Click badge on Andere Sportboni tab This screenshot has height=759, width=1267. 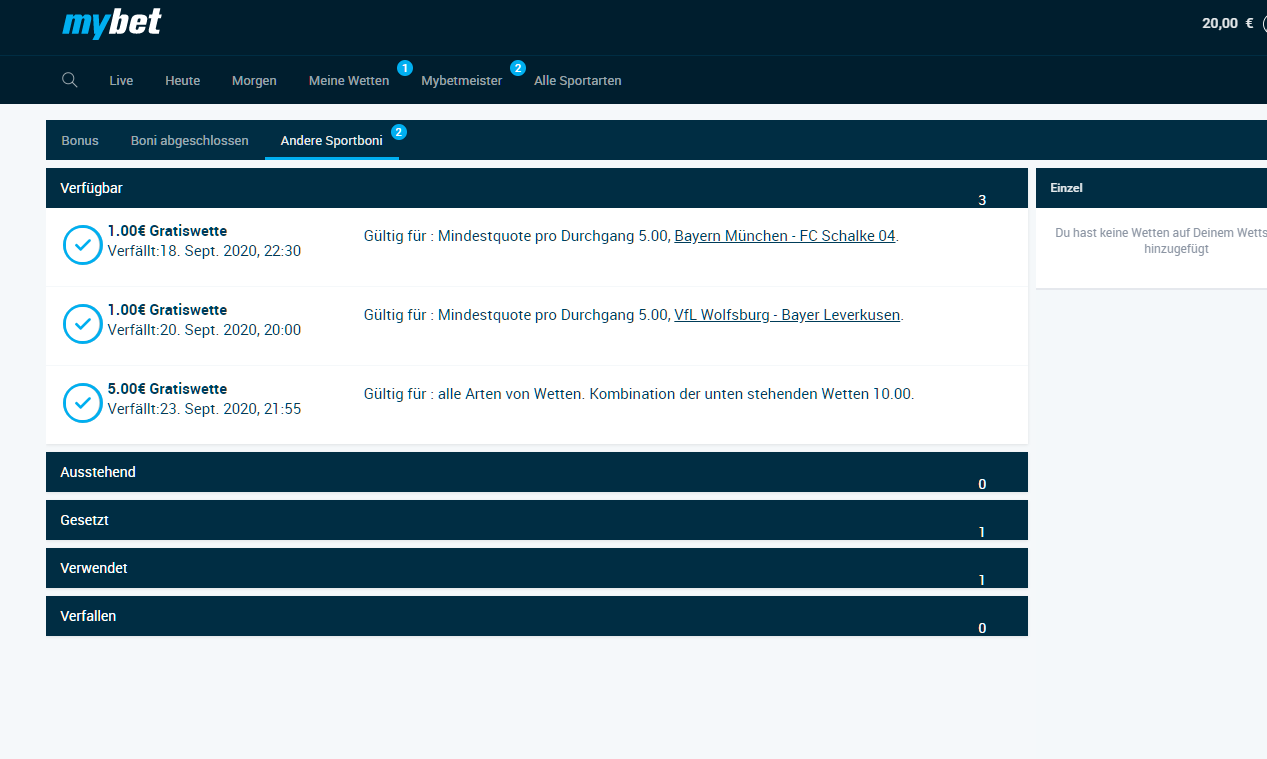(x=398, y=132)
